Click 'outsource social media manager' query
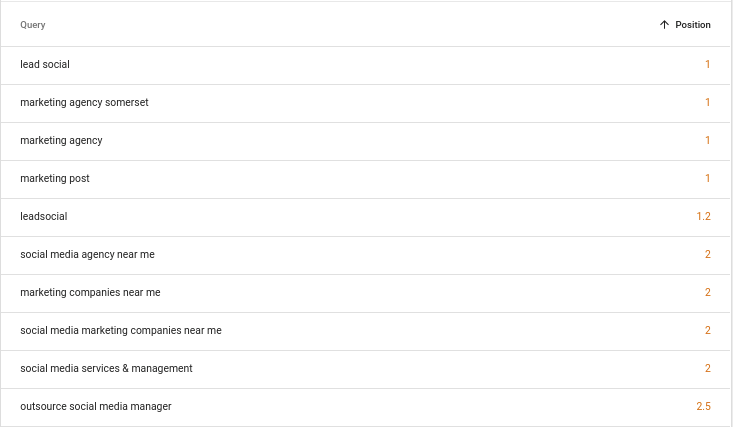The image size is (733, 427). coord(96,406)
